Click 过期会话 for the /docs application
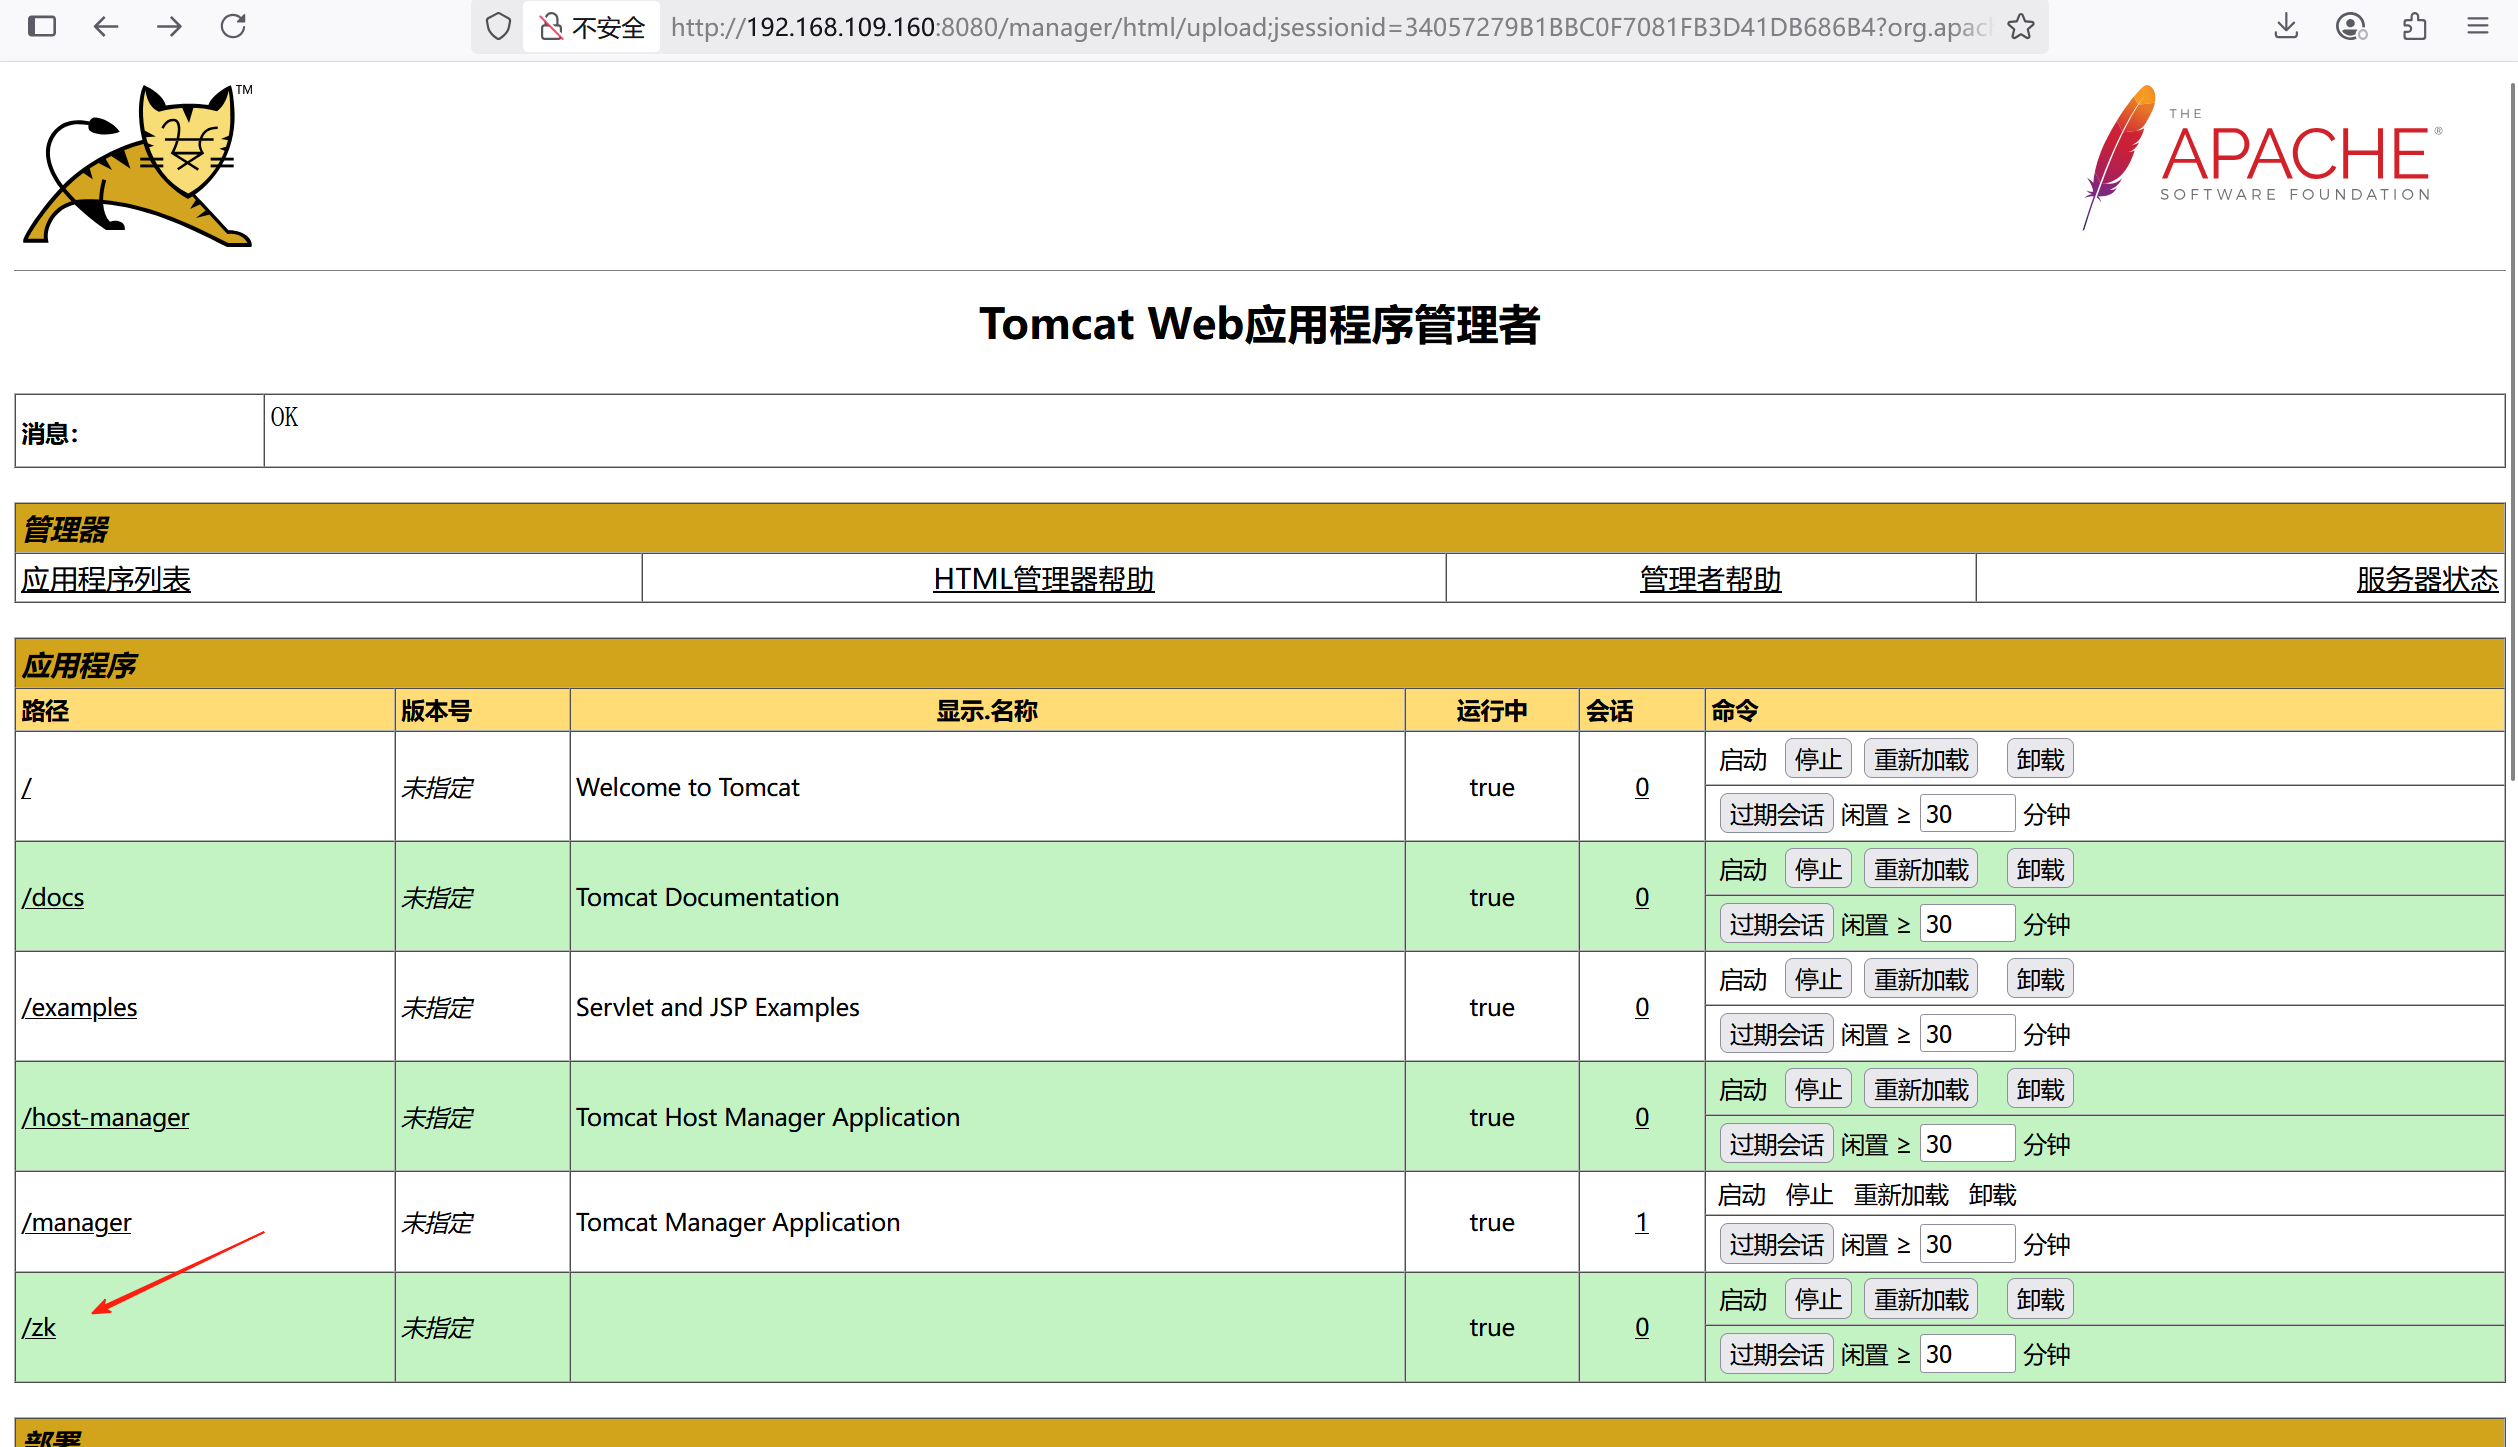Screen dimensions: 2518x1447 pyautogui.click(x=1776, y=924)
